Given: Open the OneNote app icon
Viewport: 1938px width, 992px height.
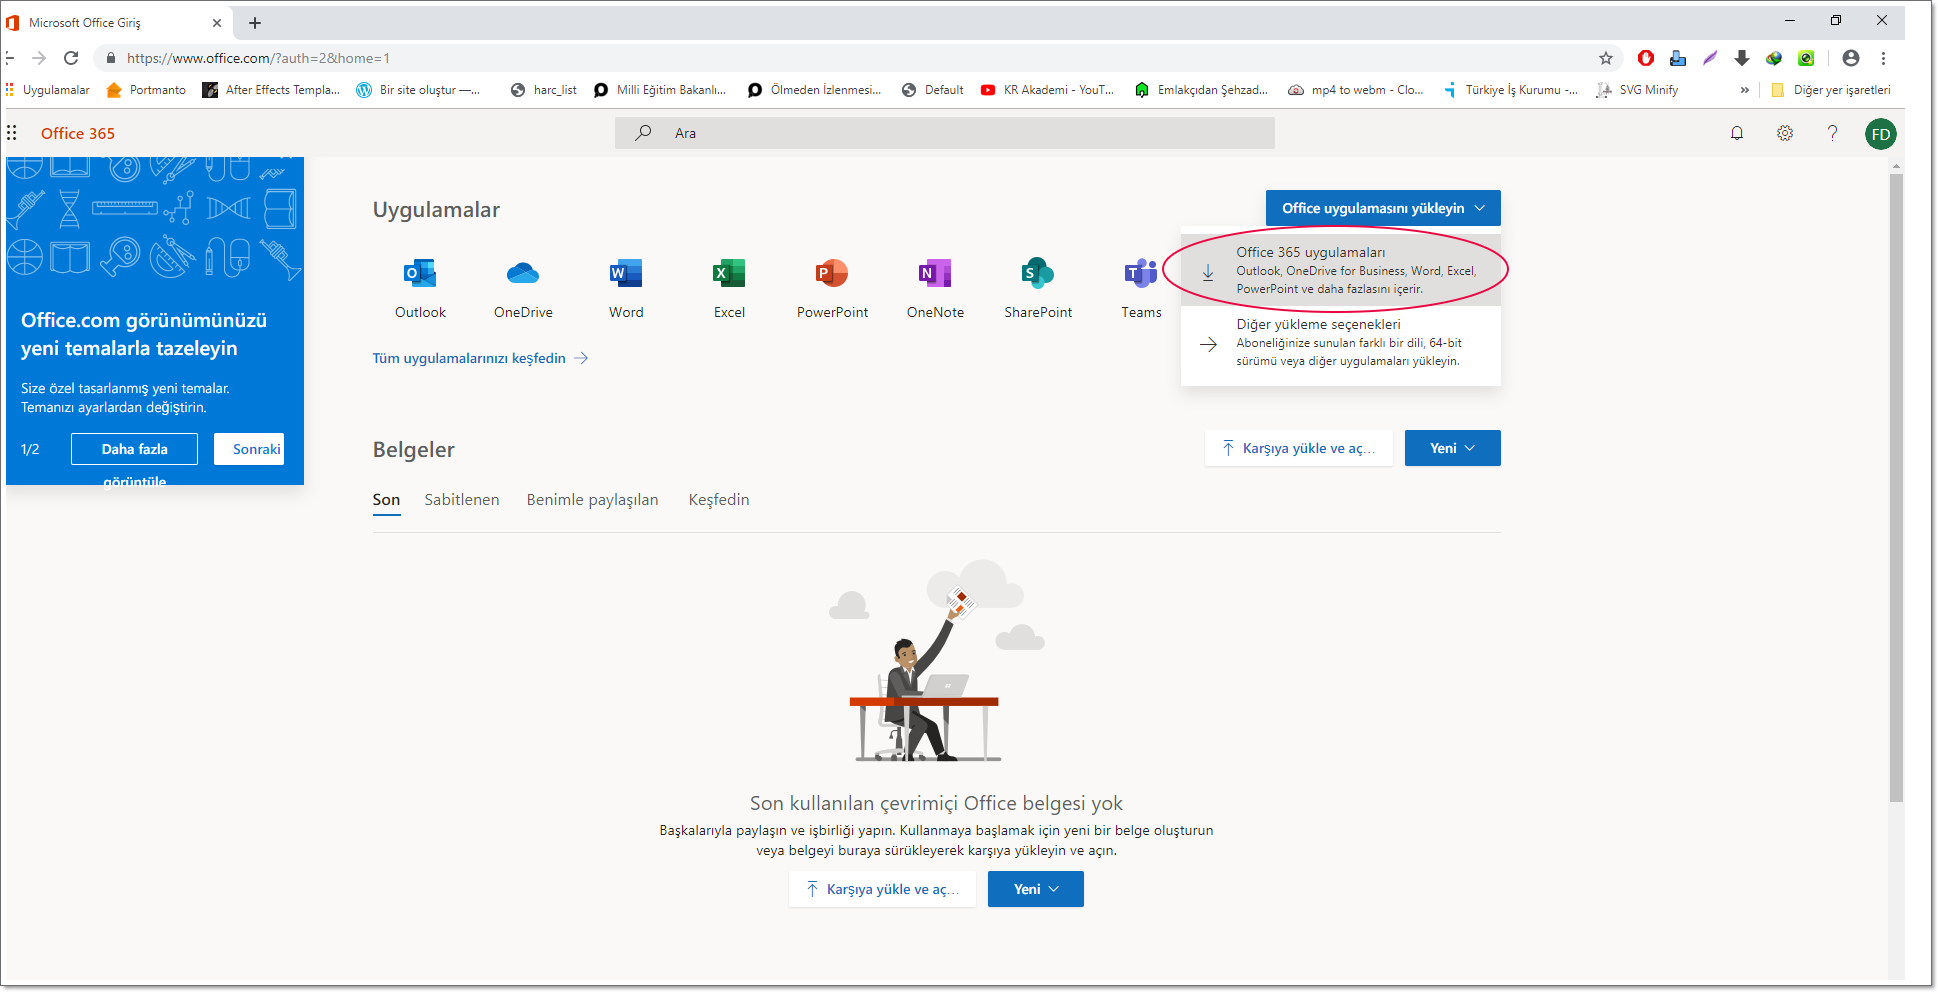Looking at the screenshot, I should tap(935, 274).
